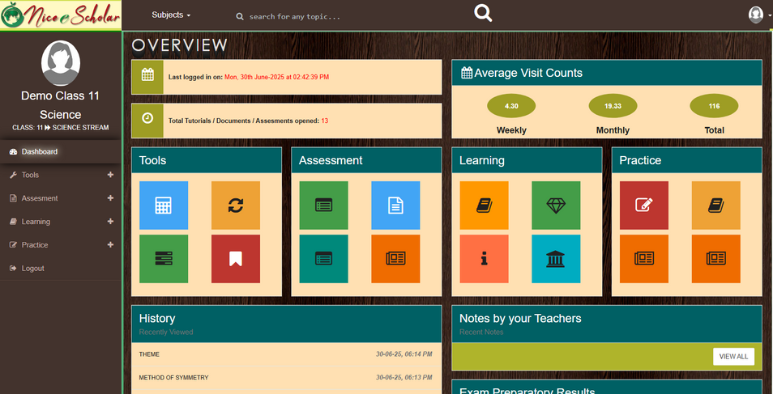Open the Subjects dropdown menu
The height and width of the screenshot is (394, 773).
click(171, 15)
